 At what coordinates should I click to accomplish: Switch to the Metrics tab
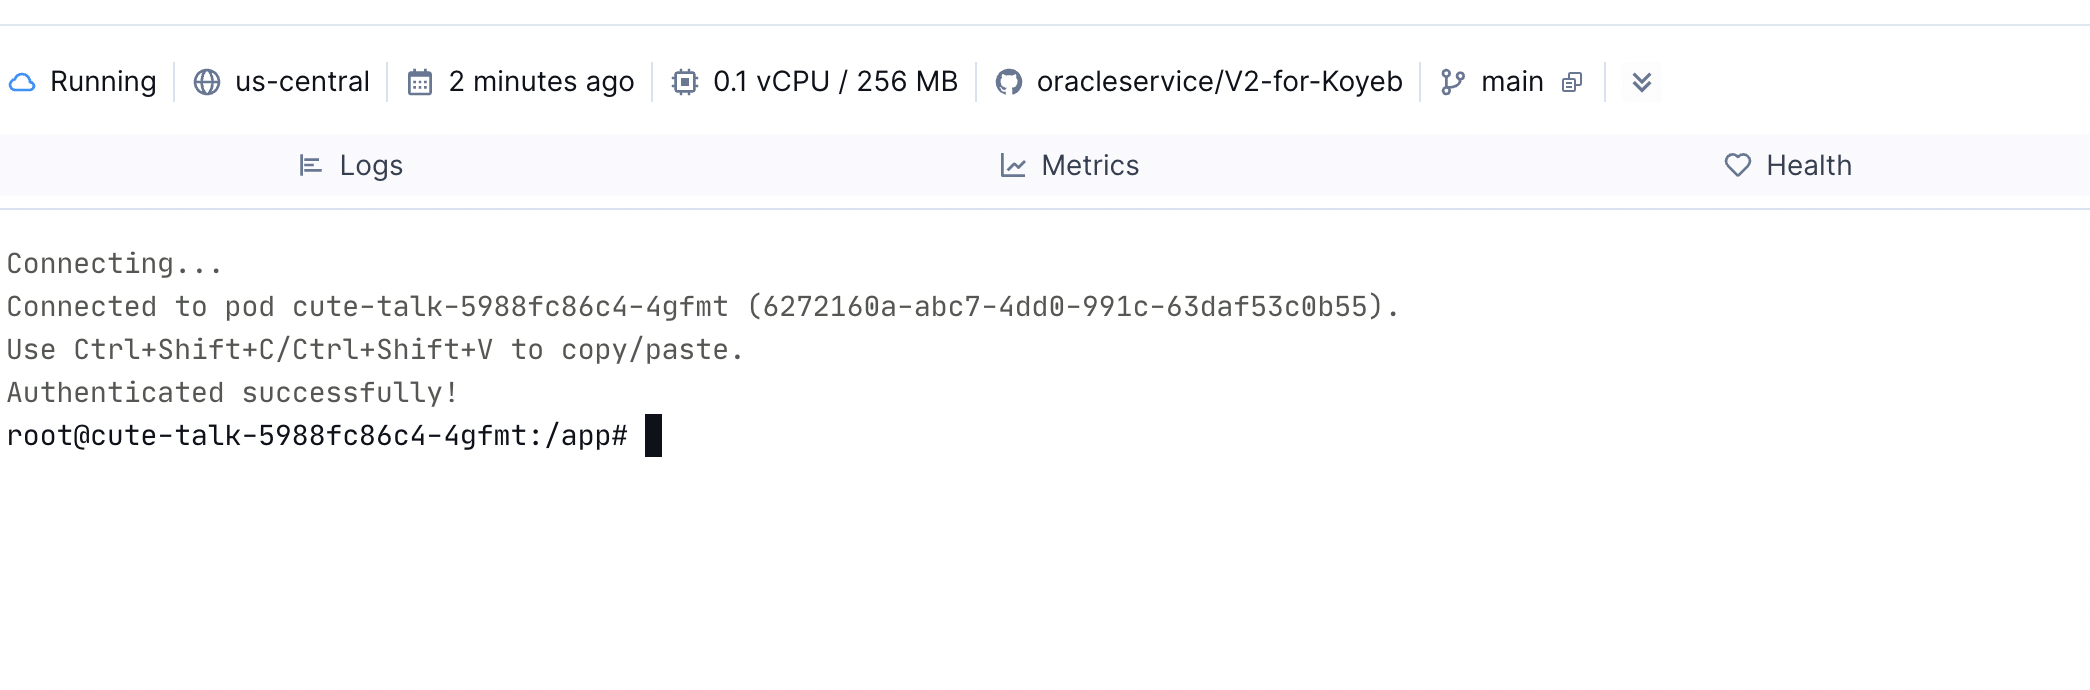(1089, 165)
